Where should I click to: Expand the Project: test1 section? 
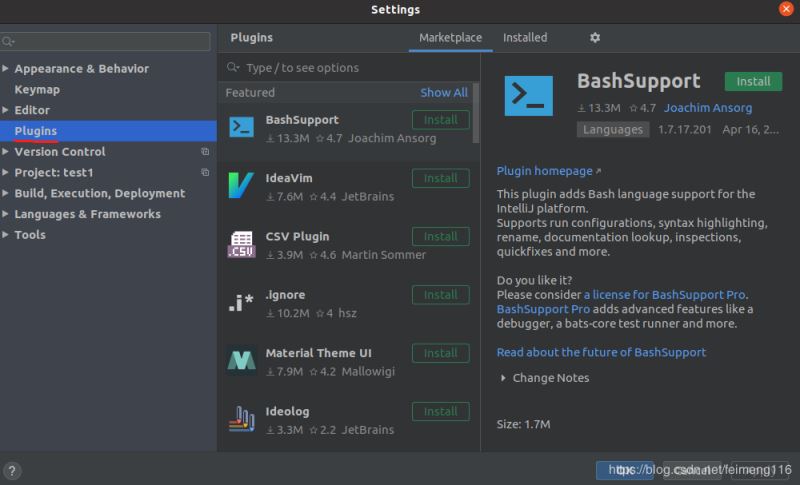[5, 172]
